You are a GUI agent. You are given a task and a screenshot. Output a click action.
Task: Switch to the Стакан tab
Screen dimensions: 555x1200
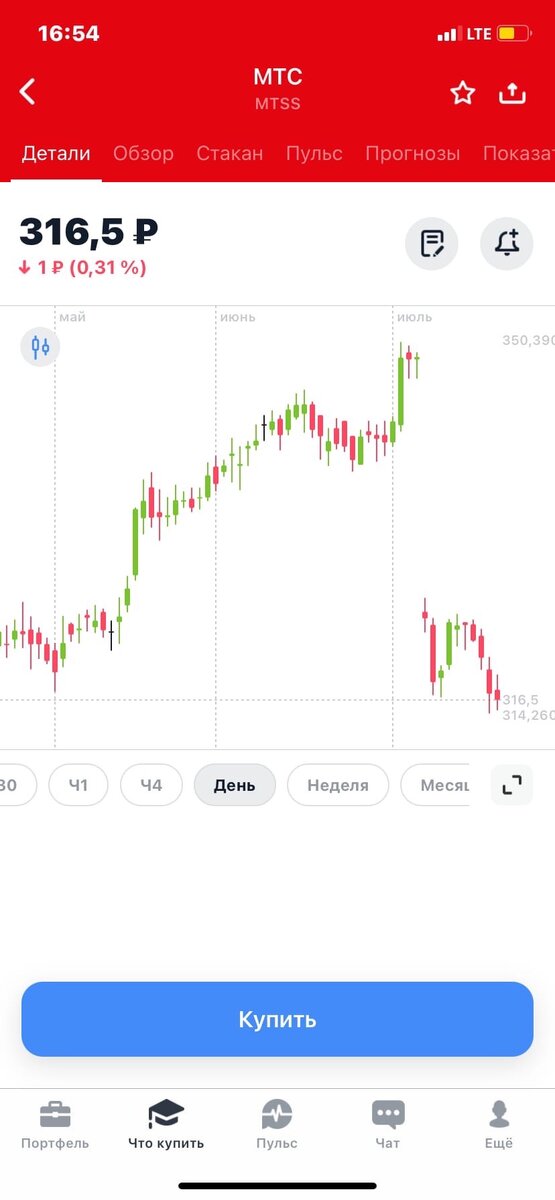click(x=230, y=154)
